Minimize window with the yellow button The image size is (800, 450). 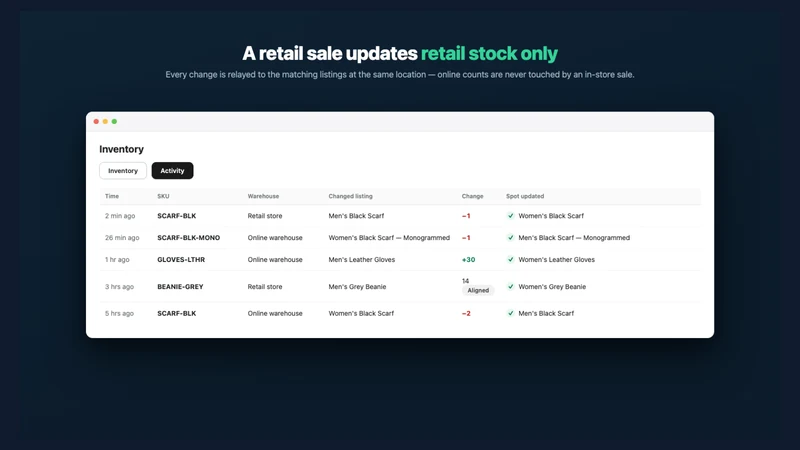pyautogui.click(x=105, y=121)
